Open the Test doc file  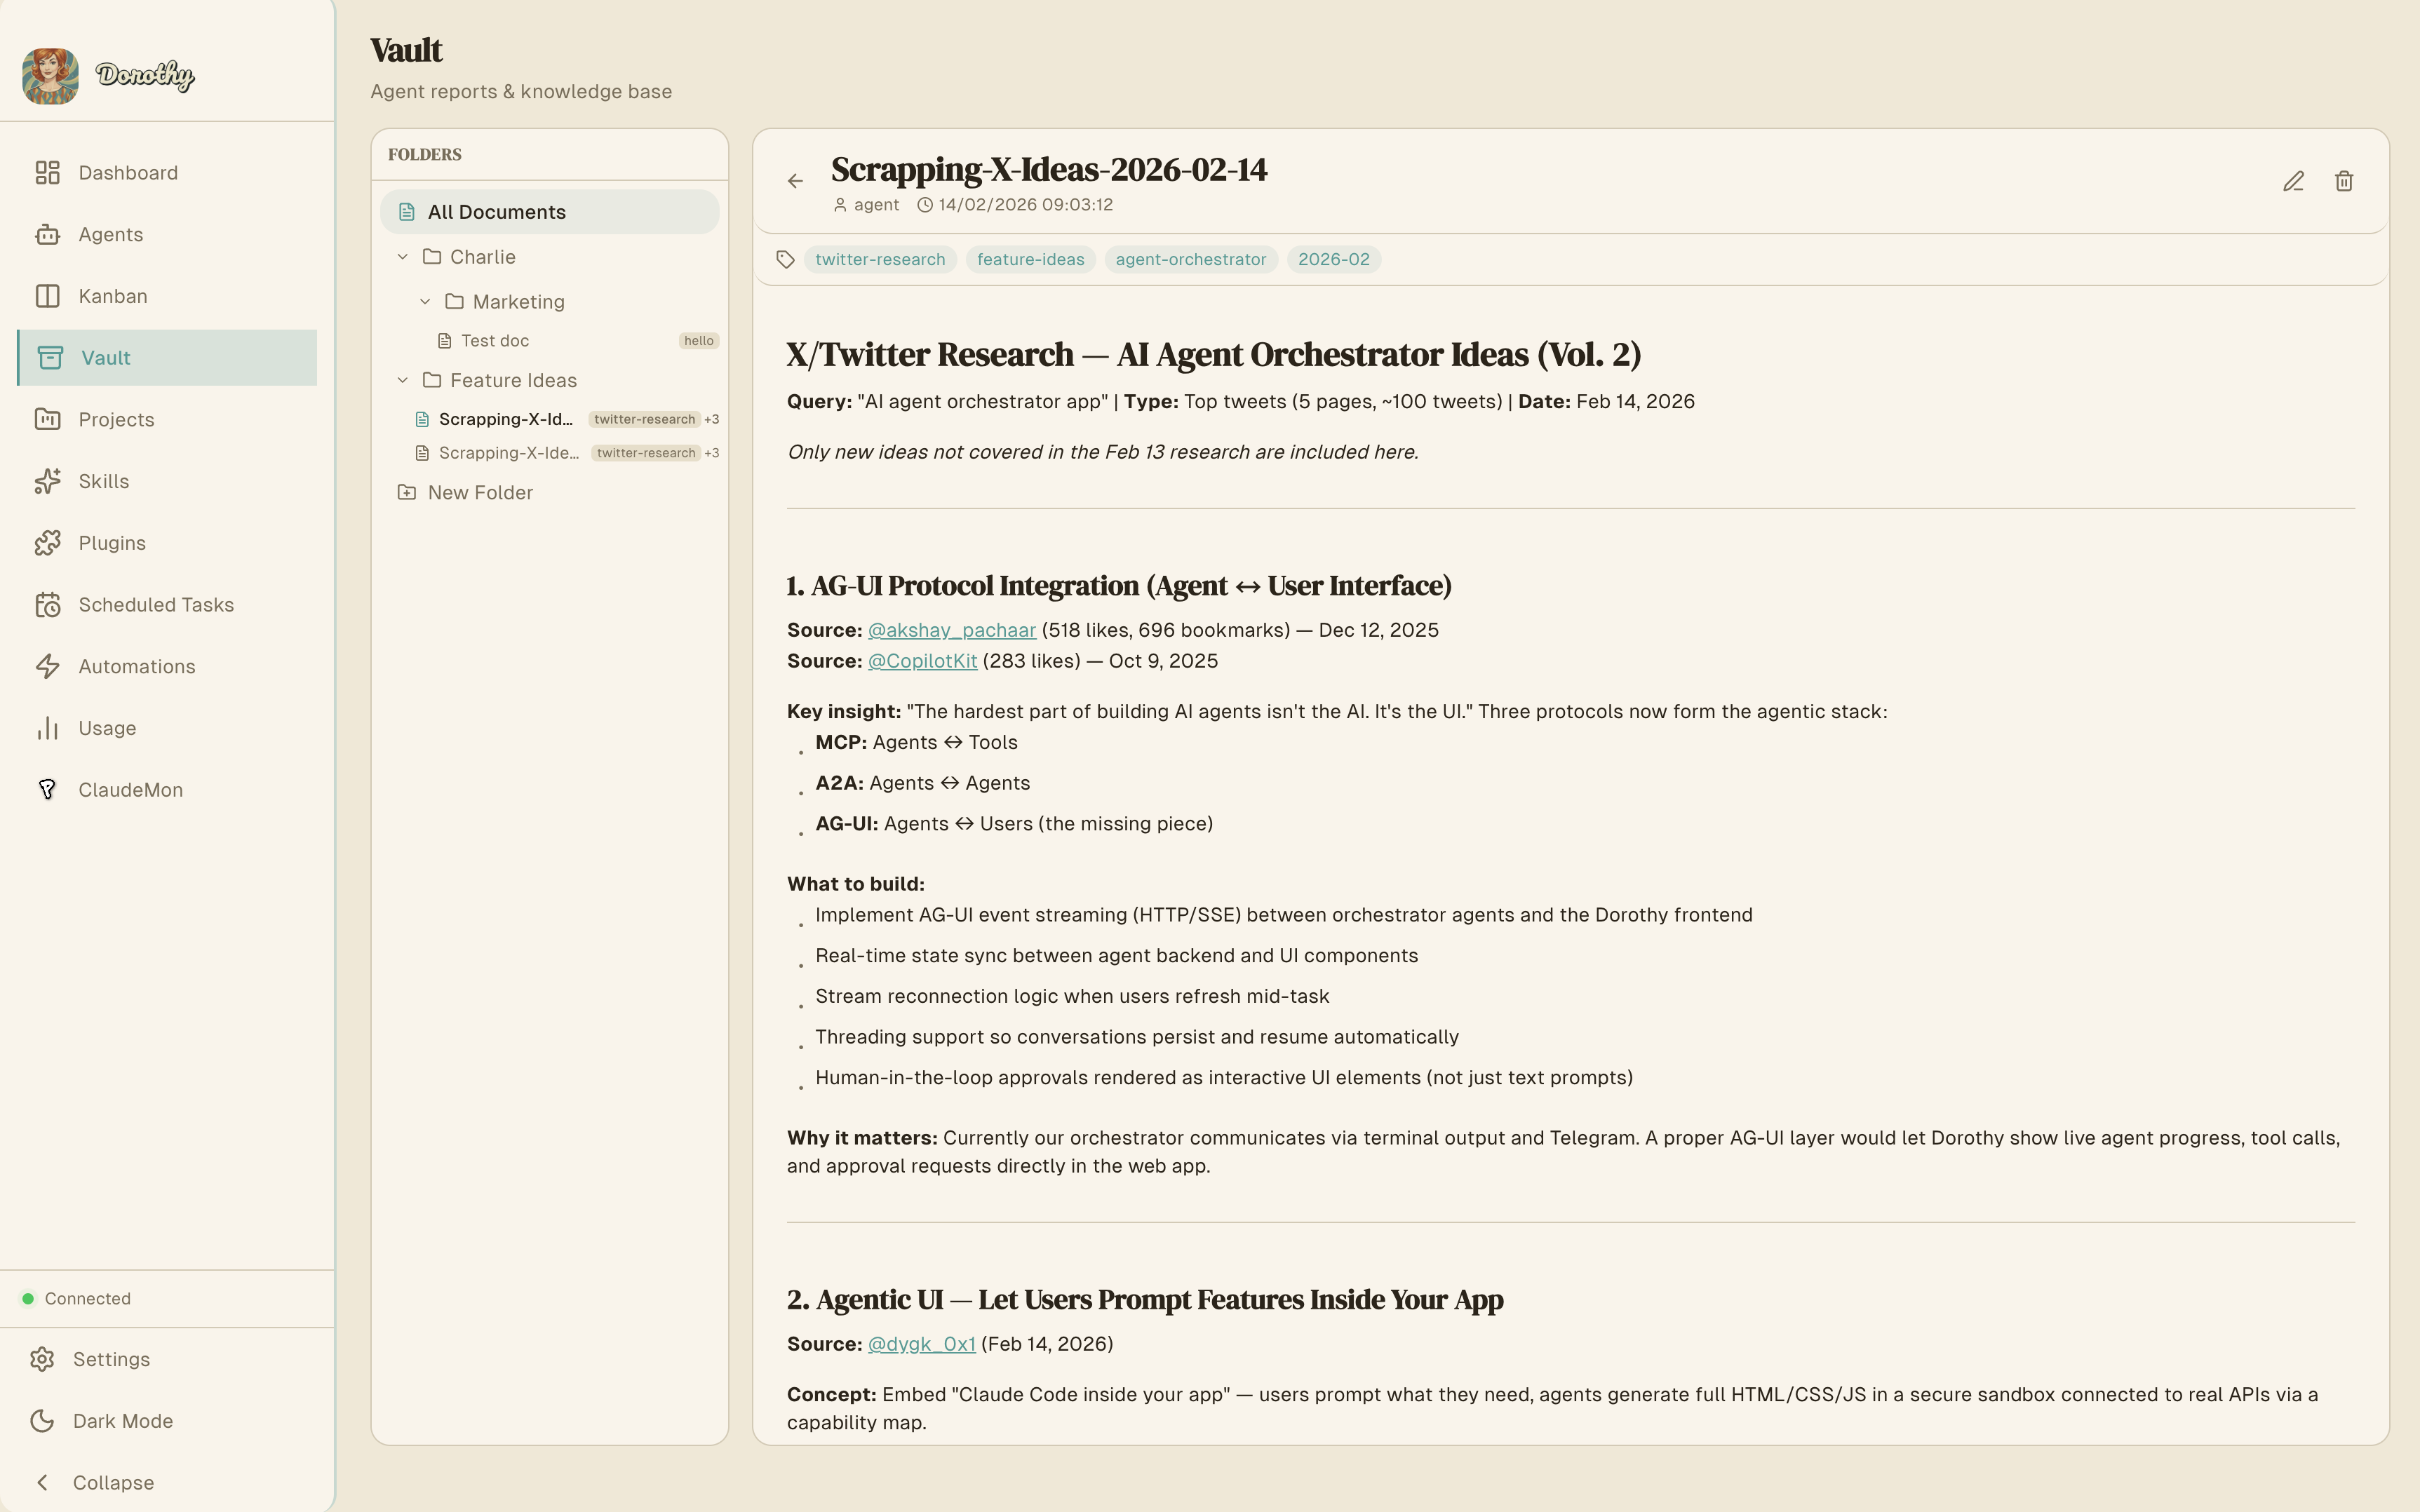[x=495, y=341]
